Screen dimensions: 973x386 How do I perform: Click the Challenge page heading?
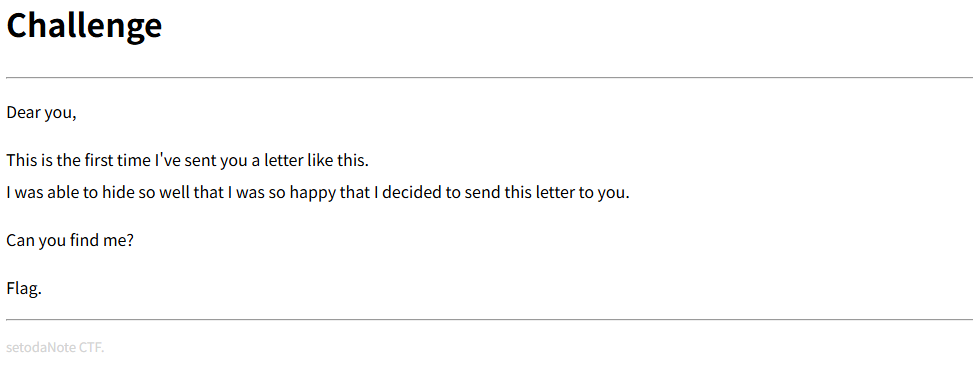pos(84,27)
